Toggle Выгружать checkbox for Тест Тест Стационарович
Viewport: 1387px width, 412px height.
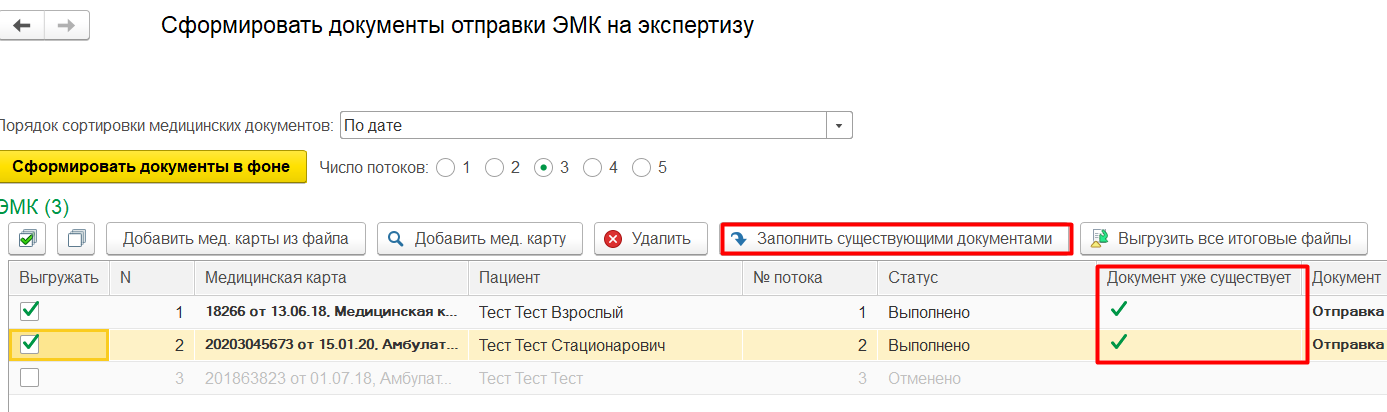pos(30,345)
